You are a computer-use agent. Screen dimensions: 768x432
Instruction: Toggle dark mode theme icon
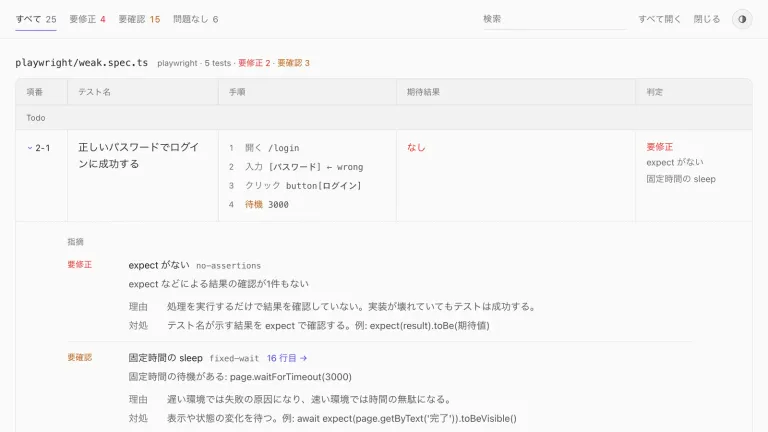pyautogui.click(x=742, y=19)
